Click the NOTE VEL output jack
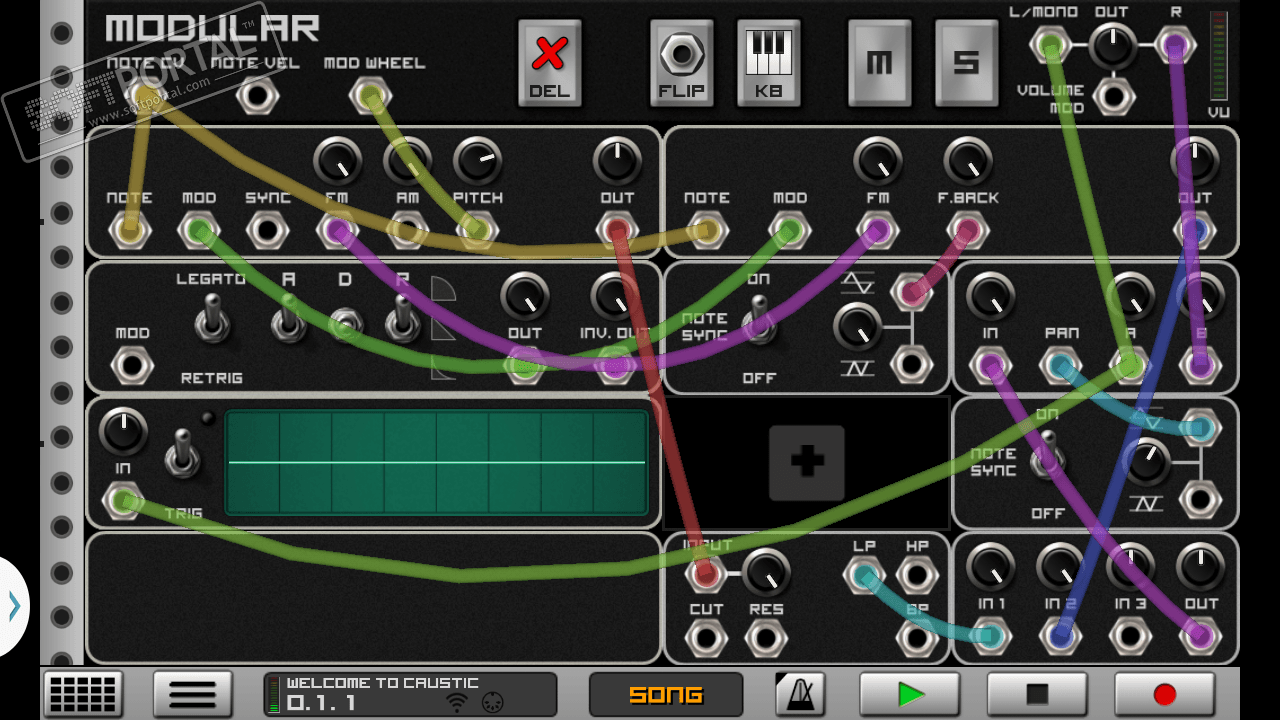The image size is (1280, 720). pos(257,96)
